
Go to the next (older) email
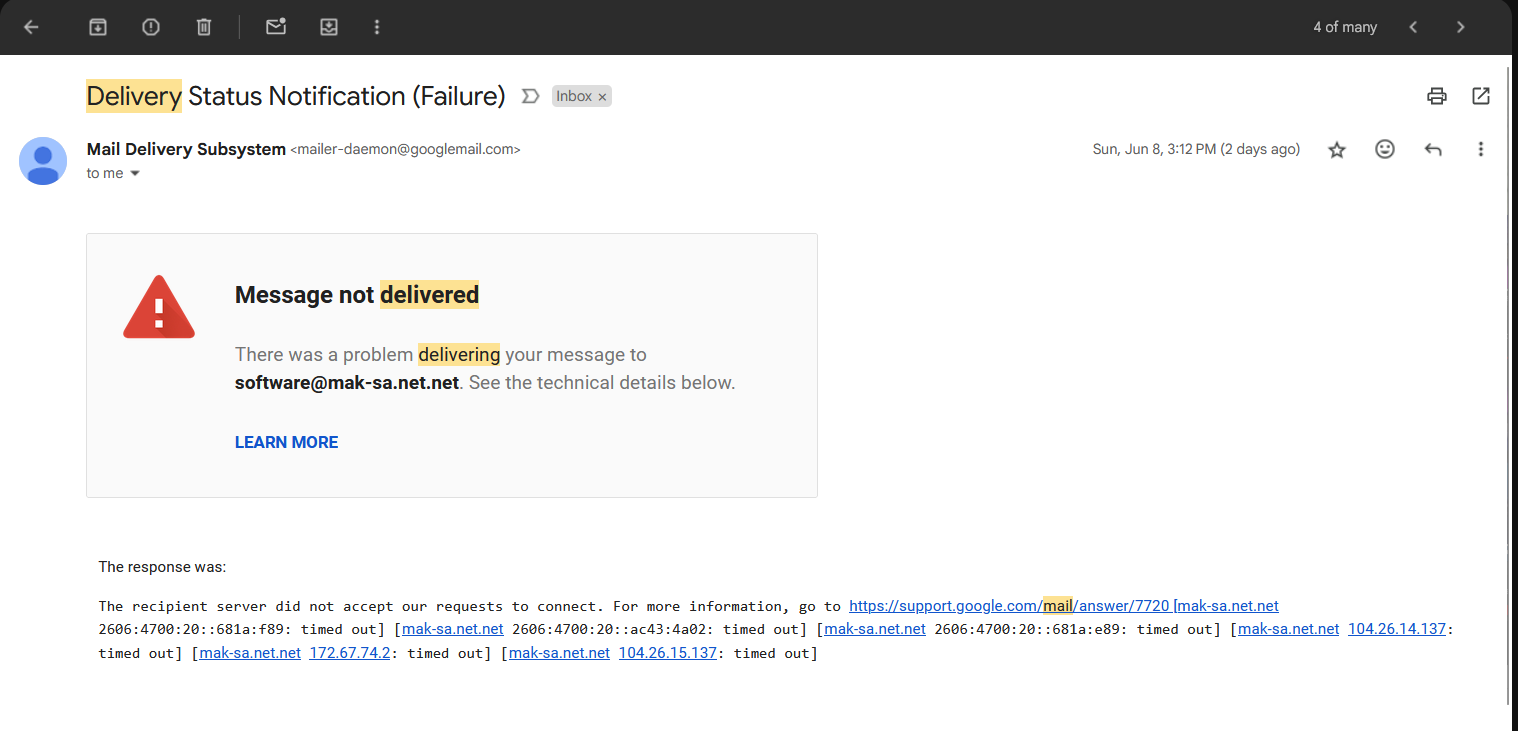(1461, 27)
